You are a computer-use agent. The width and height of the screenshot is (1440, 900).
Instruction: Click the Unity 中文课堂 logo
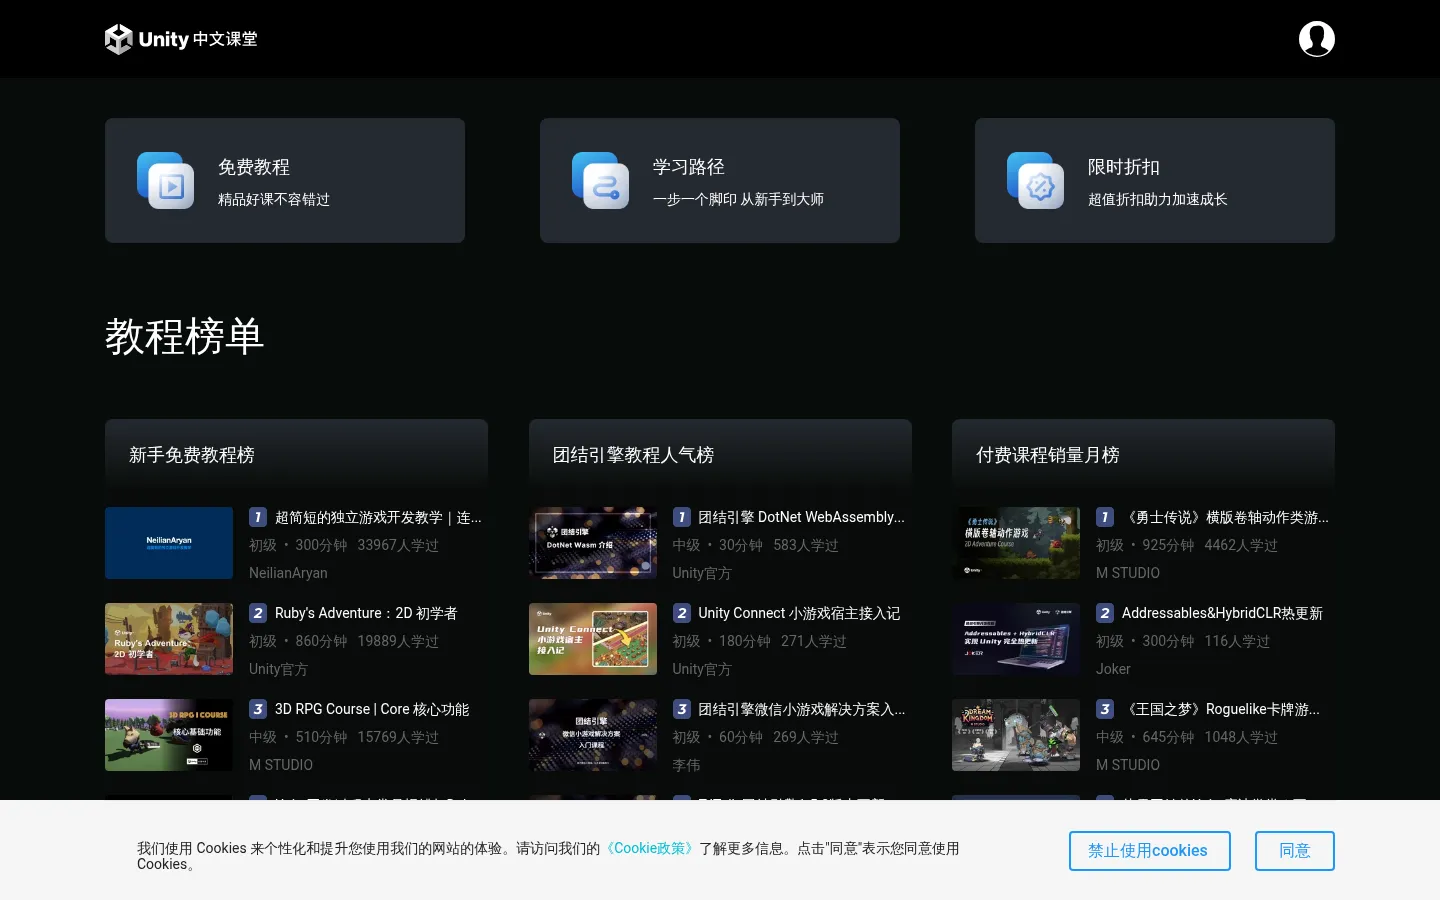[181, 39]
